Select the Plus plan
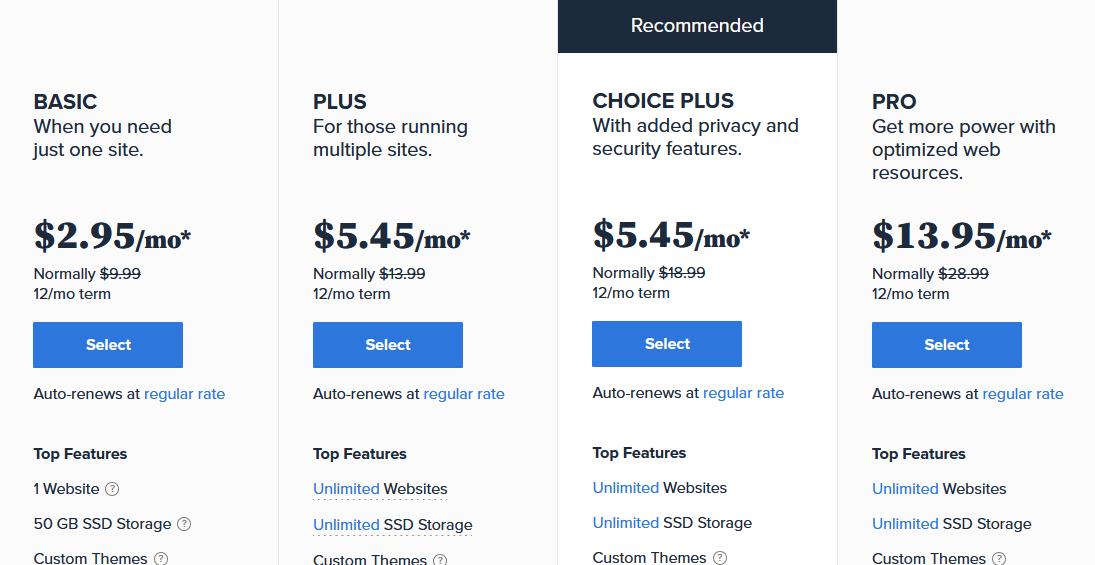Viewport: 1095px width, 565px height. point(388,345)
